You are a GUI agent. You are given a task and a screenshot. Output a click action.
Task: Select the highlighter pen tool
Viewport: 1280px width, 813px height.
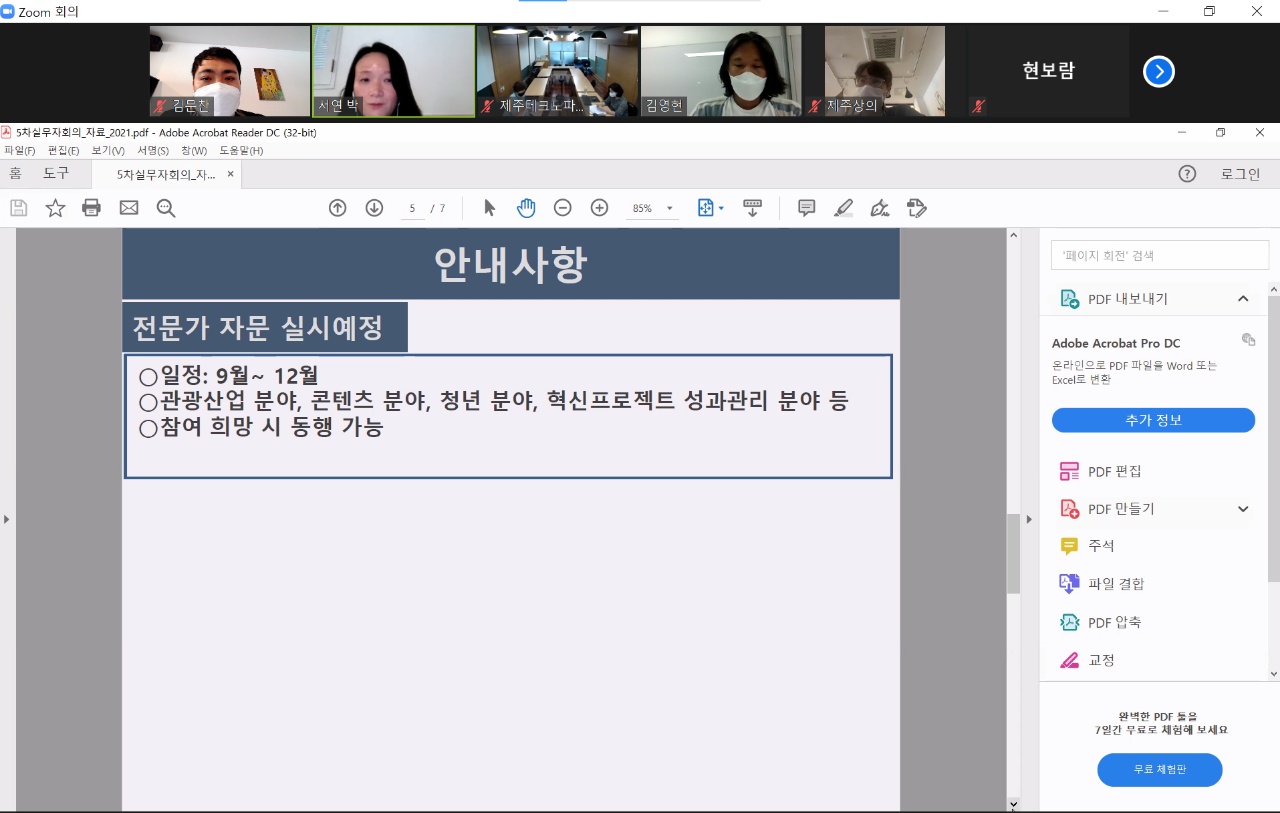(843, 208)
